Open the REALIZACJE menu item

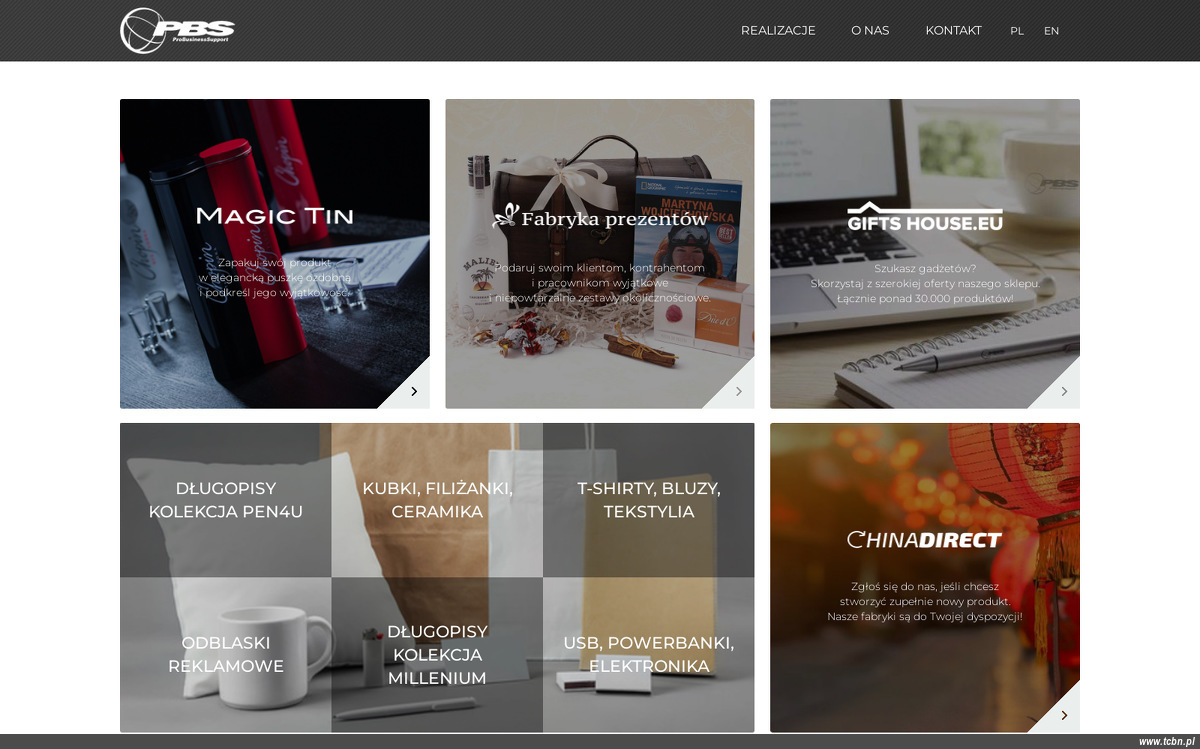tap(778, 30)
